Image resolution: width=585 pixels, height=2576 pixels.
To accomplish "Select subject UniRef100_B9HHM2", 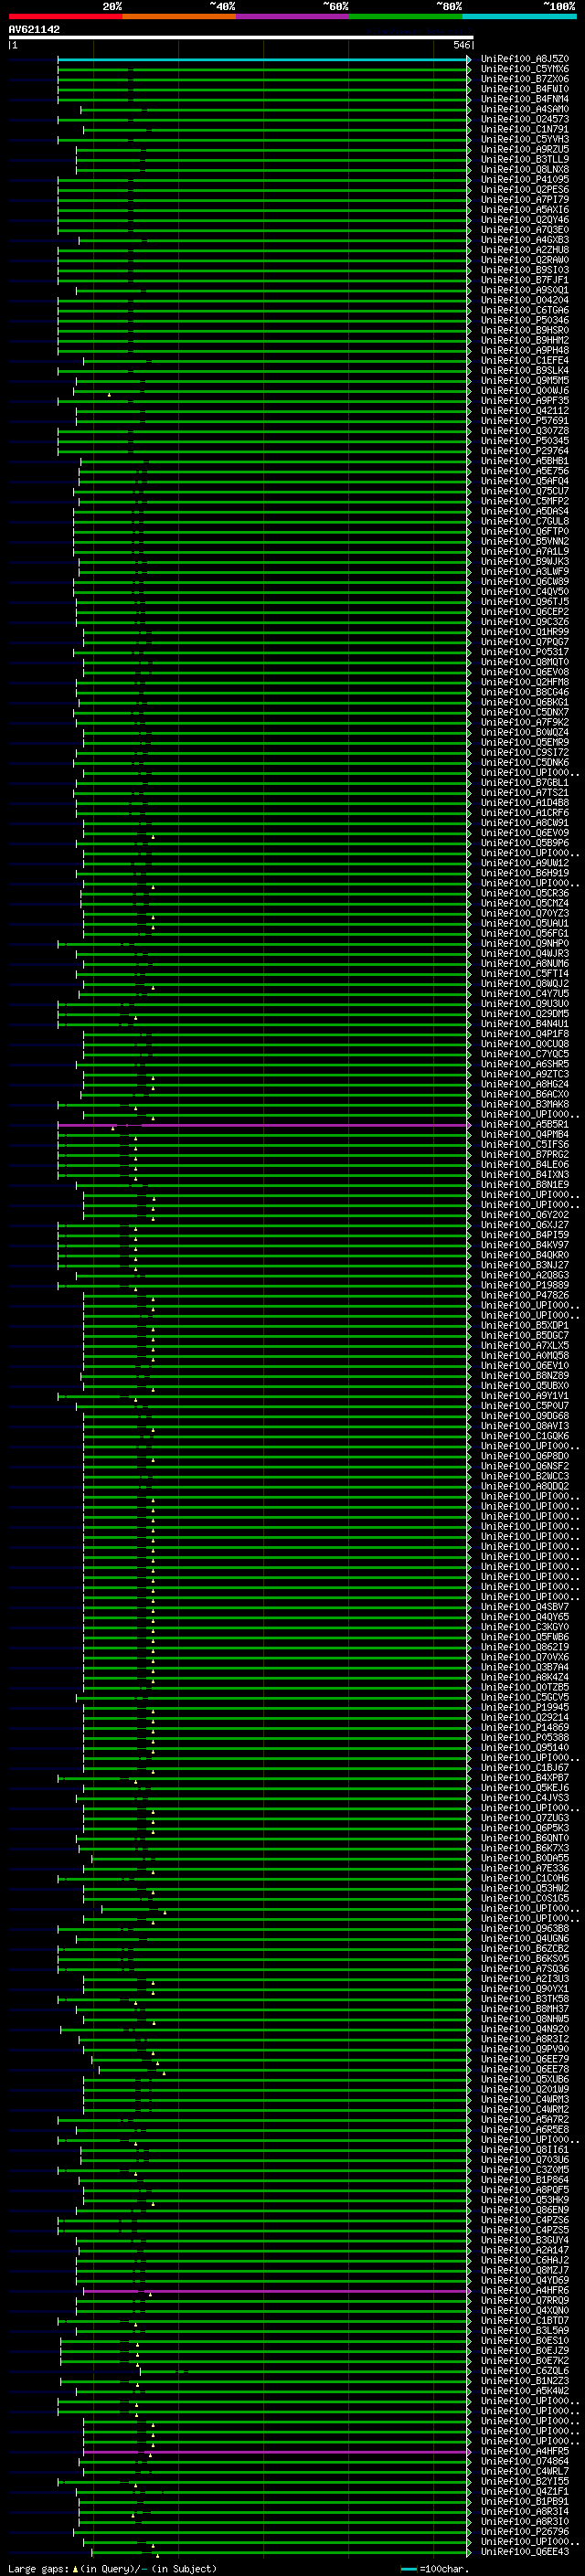I will (525, 340).
